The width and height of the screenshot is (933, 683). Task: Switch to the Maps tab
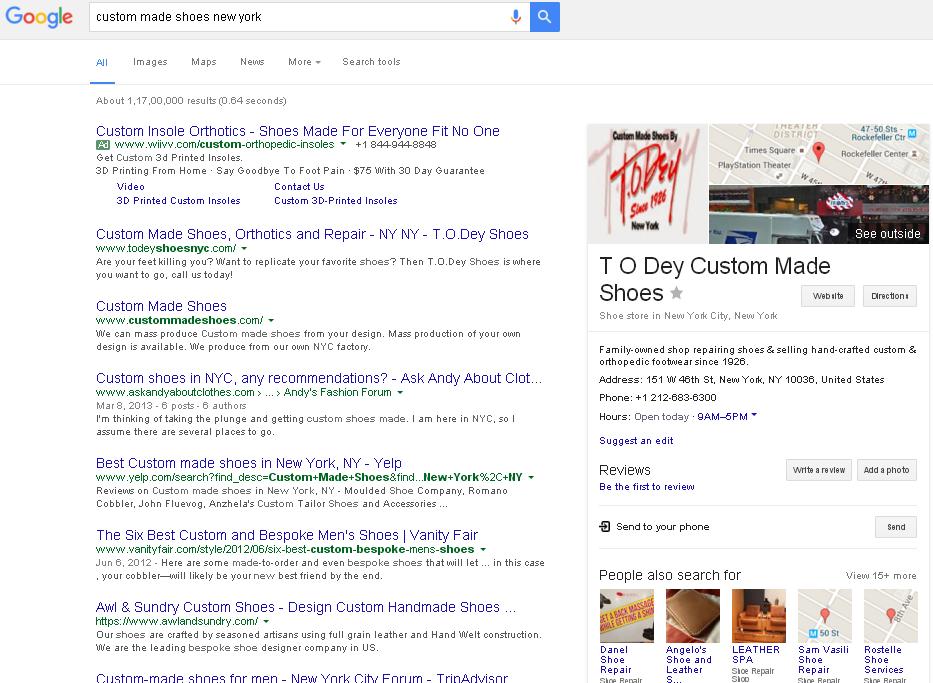tap(203, 62)
